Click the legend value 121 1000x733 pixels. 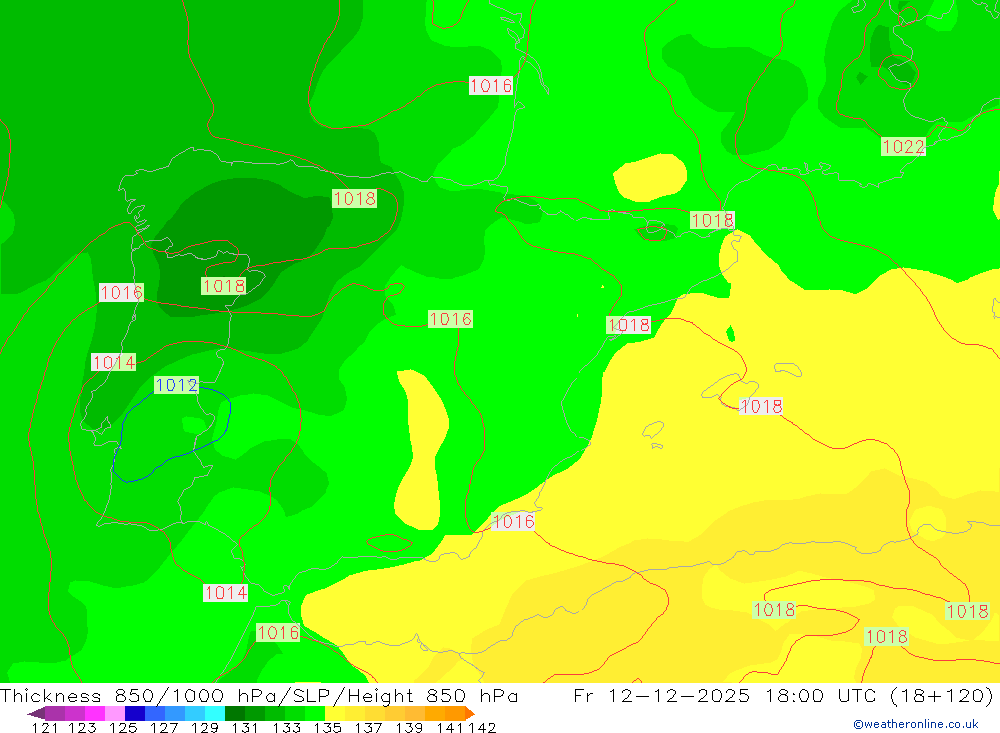[x=45, y=727]
